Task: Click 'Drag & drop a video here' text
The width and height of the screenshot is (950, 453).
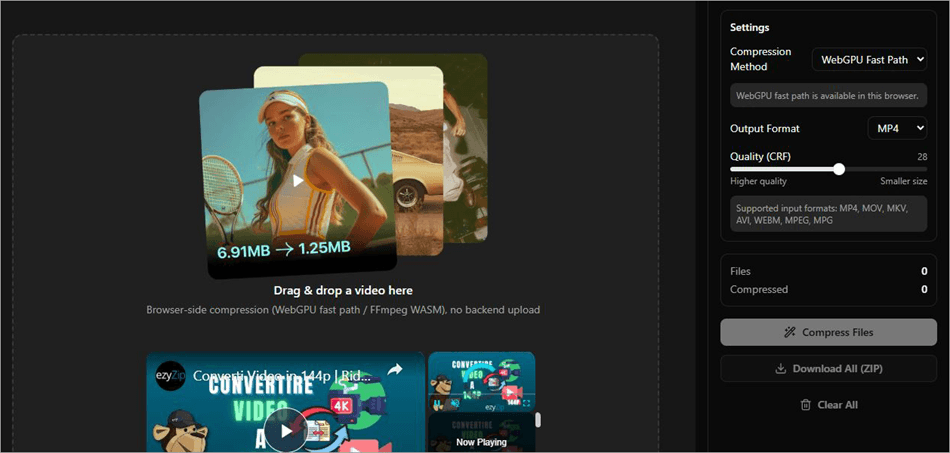Action: (343, 290)
